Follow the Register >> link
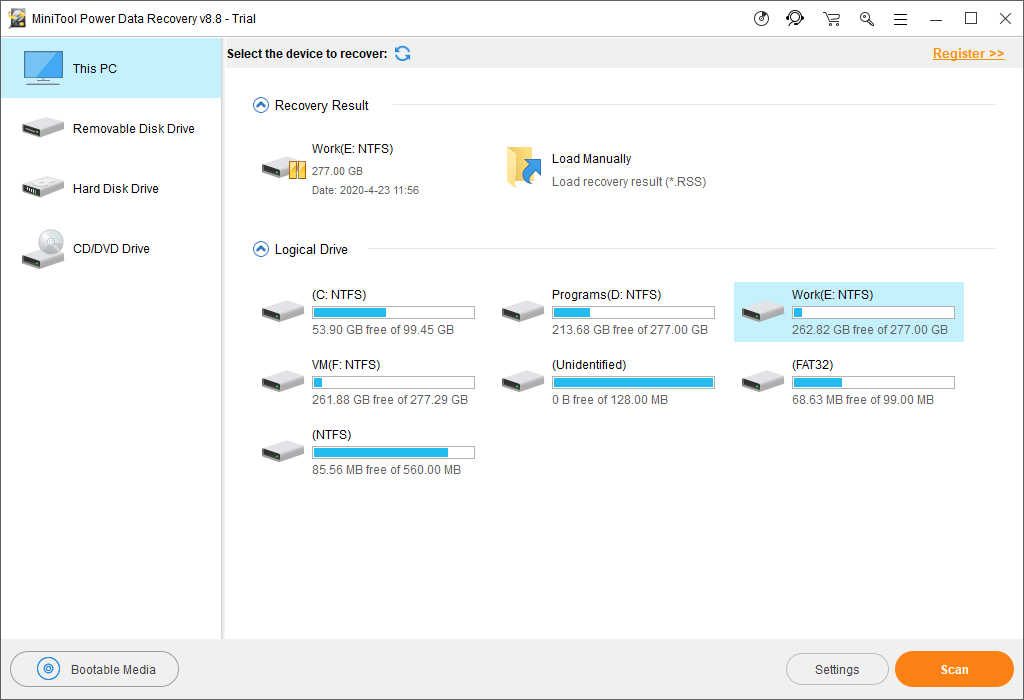1024x700 pixels. tap(968, 53)
